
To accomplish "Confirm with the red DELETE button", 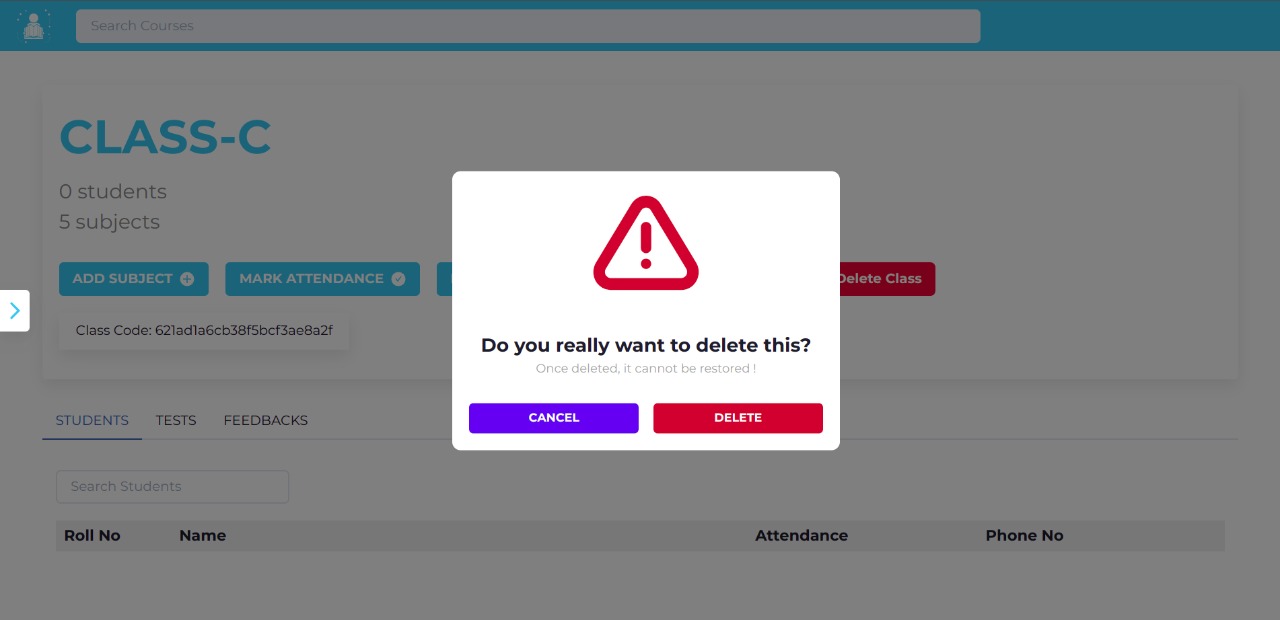I will pyautogui.click(x=738, y=418).
